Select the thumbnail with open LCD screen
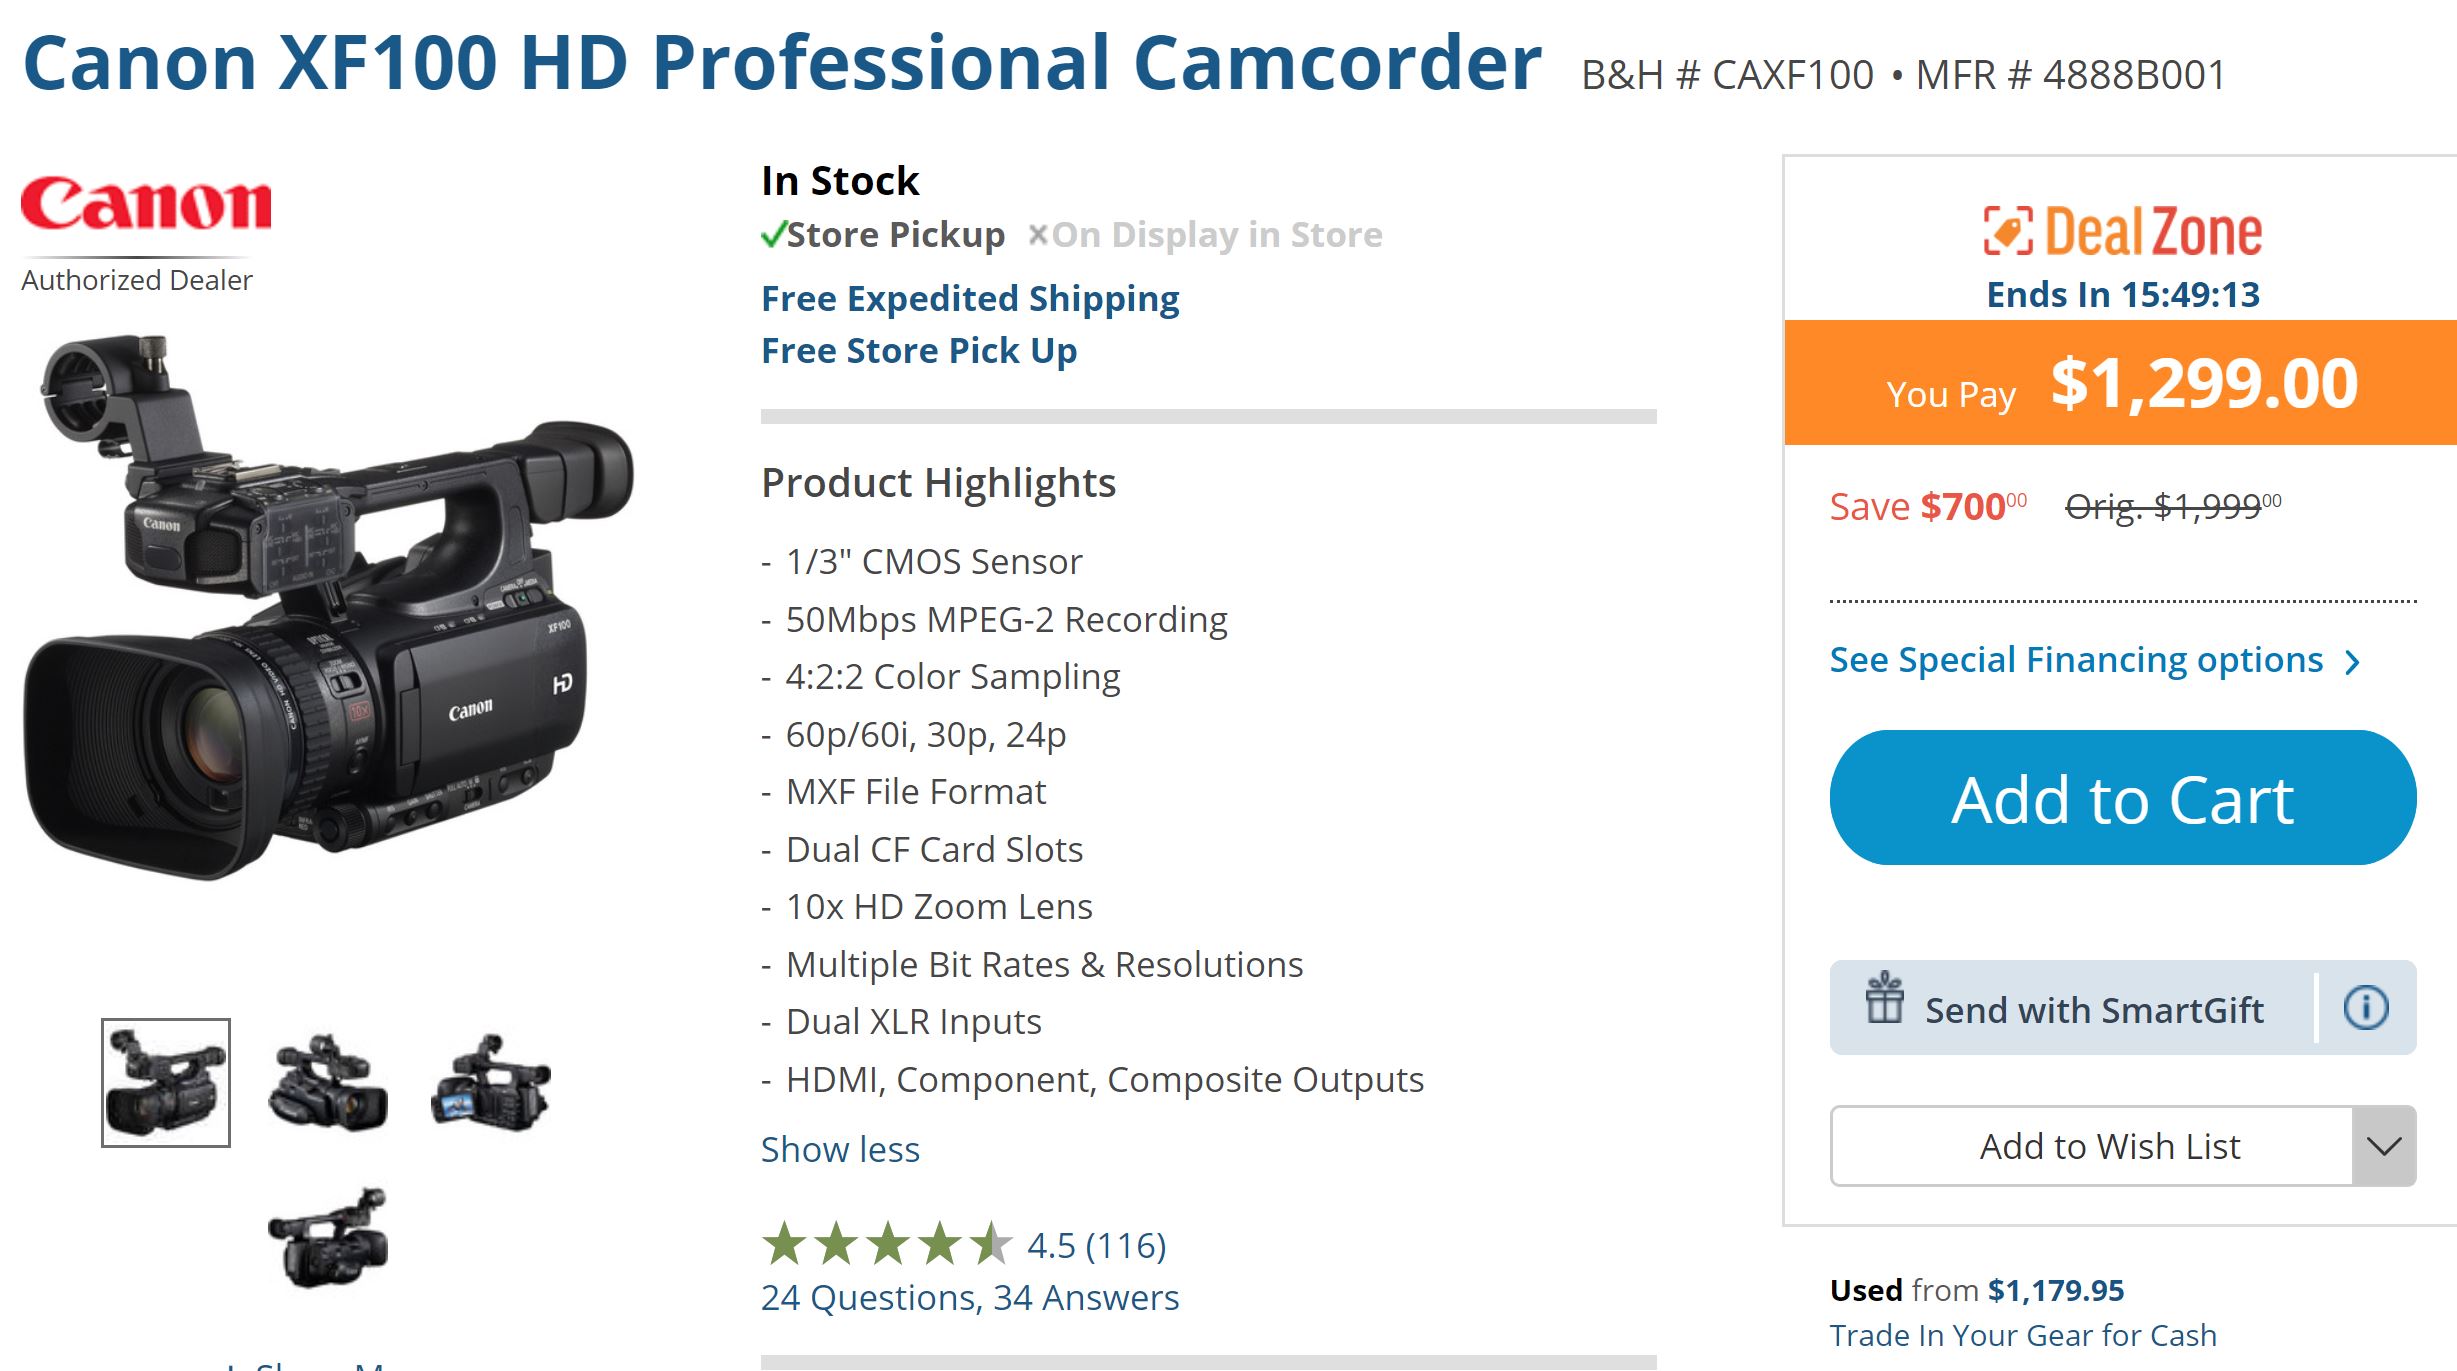This screenshot has width=2457, height=1371. (x=490, y=1083)
